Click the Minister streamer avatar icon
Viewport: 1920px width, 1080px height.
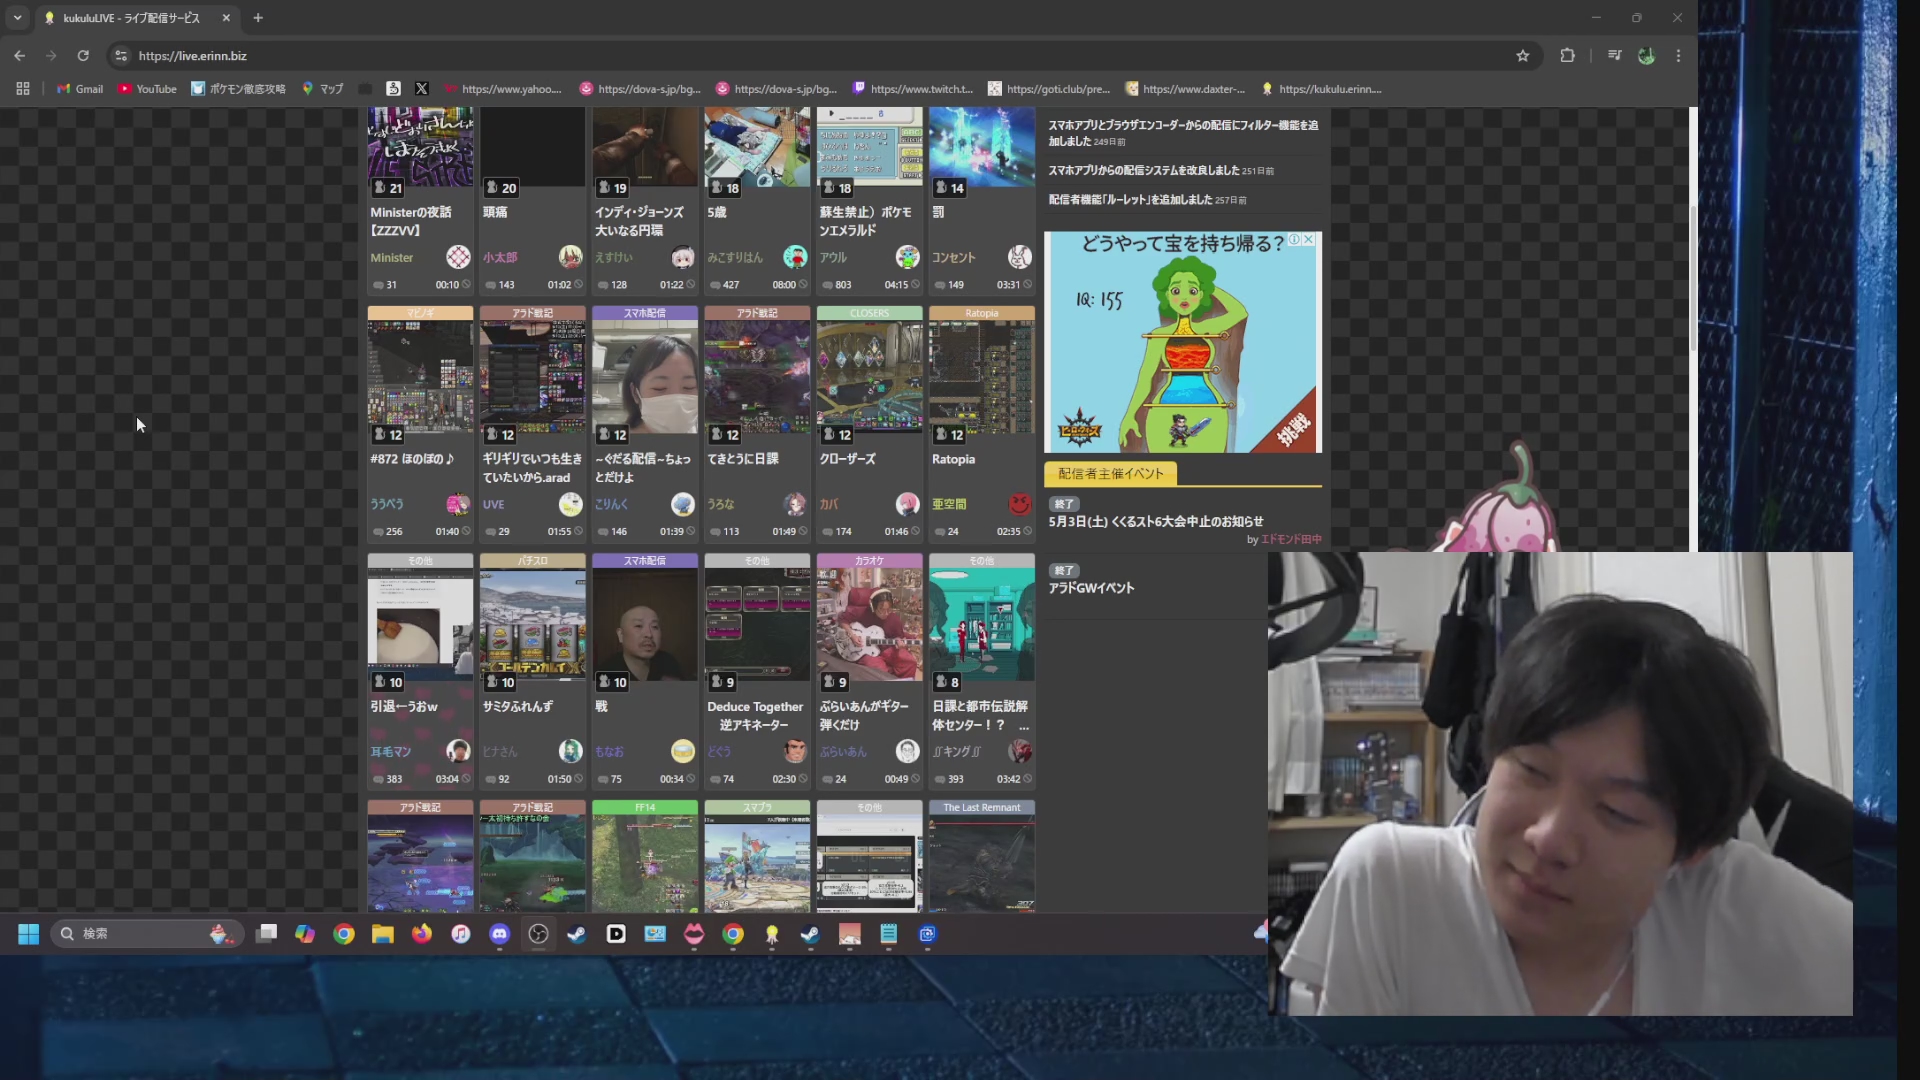click(x=458, y=257)
